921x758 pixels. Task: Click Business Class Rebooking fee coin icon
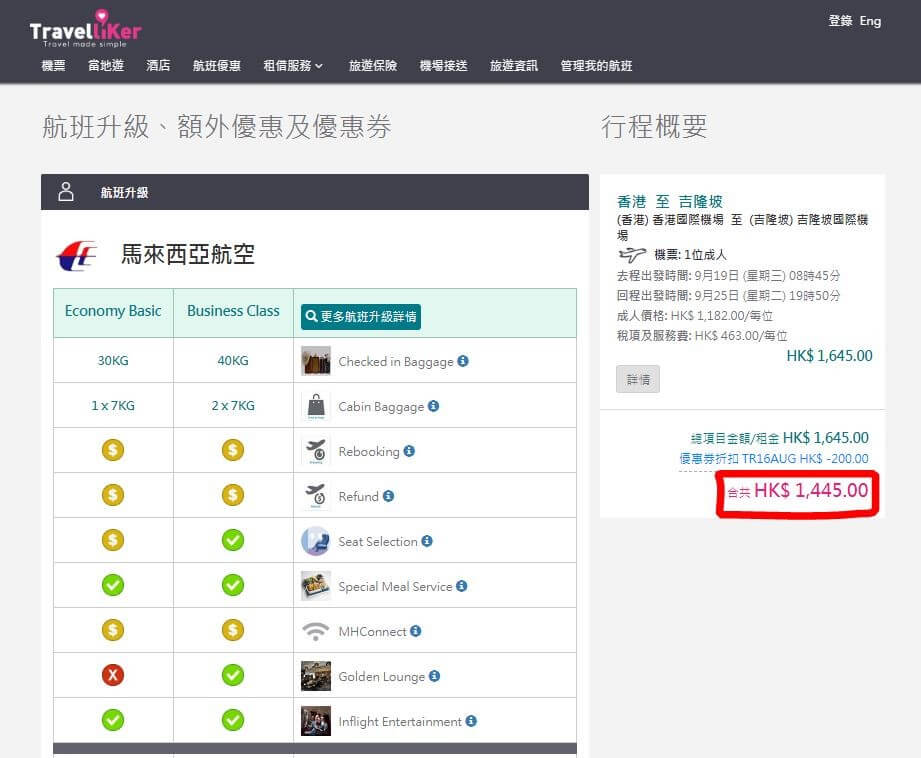pos(233,450)
